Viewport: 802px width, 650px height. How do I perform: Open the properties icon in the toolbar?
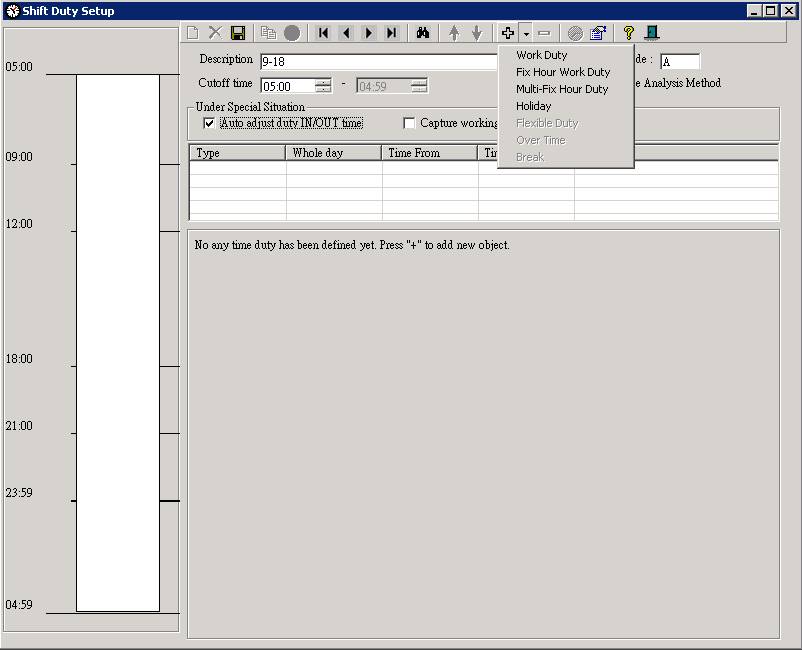point(598,33)
